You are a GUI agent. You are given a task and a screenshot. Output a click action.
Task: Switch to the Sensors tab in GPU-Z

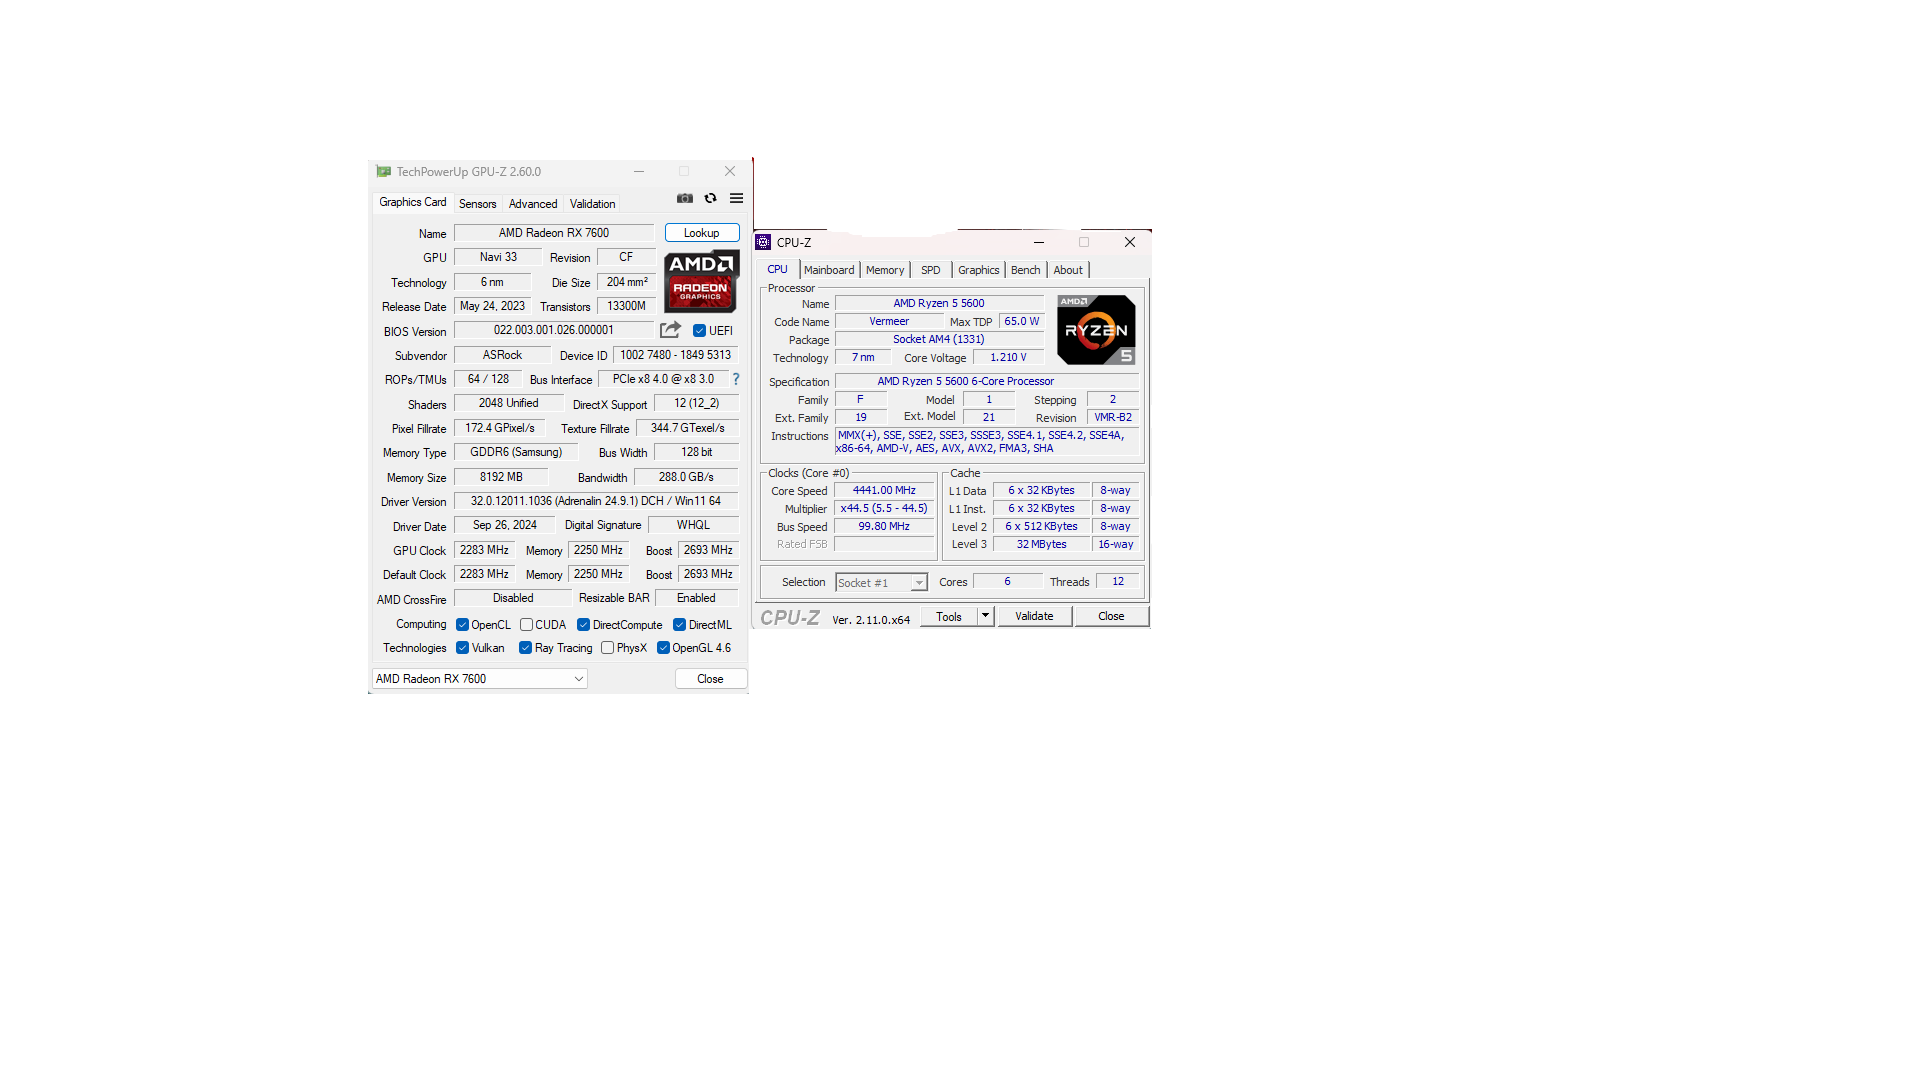478,204
